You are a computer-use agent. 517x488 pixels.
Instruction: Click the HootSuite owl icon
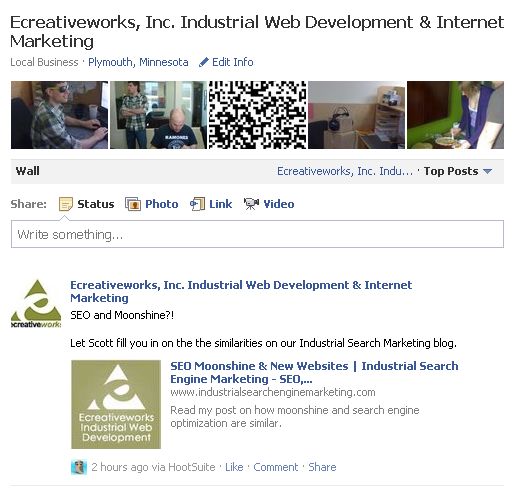click(79, 467)
